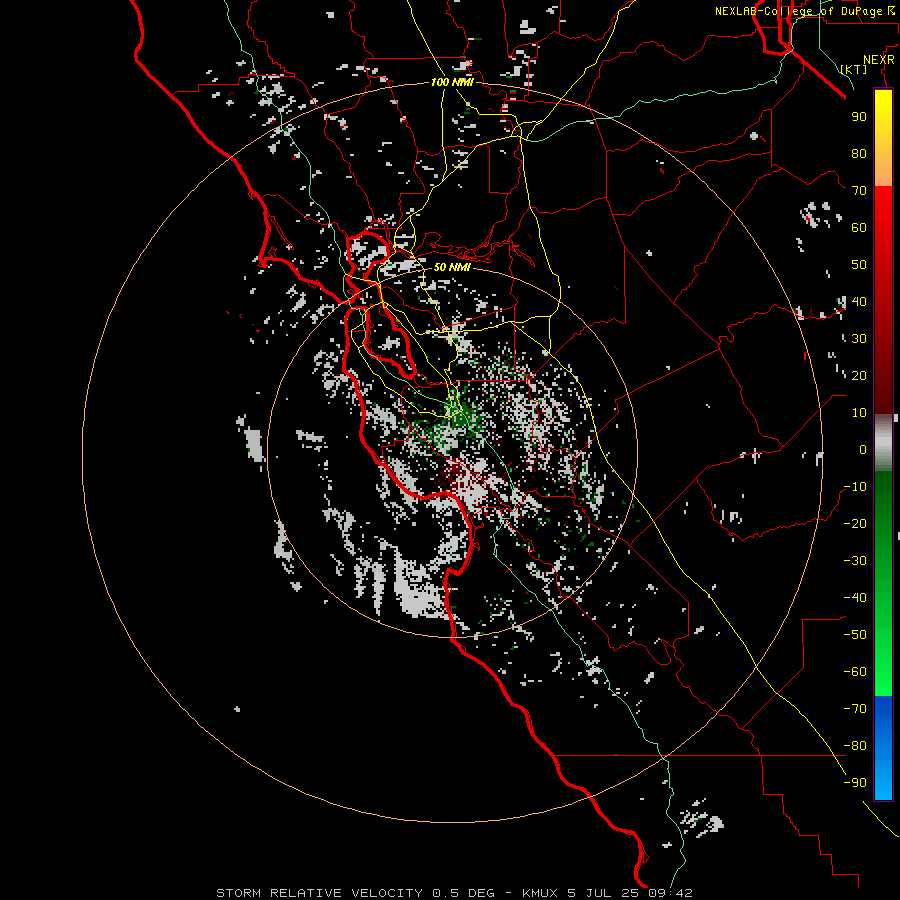
Task: Click the NEXR label at top right
Action: pyautogui.click(x=879, y=60)
